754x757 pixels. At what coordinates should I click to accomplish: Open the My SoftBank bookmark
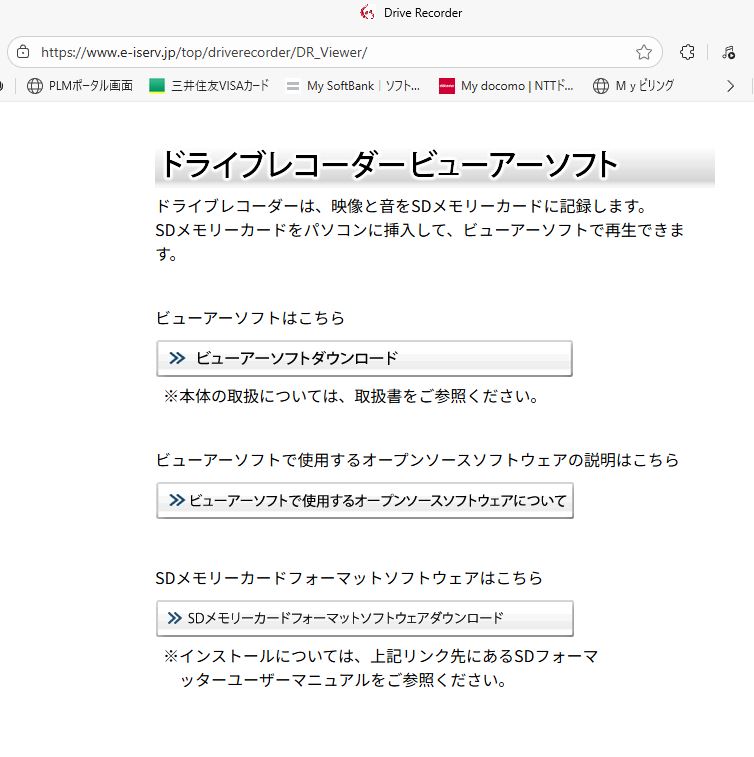point(352,86)
